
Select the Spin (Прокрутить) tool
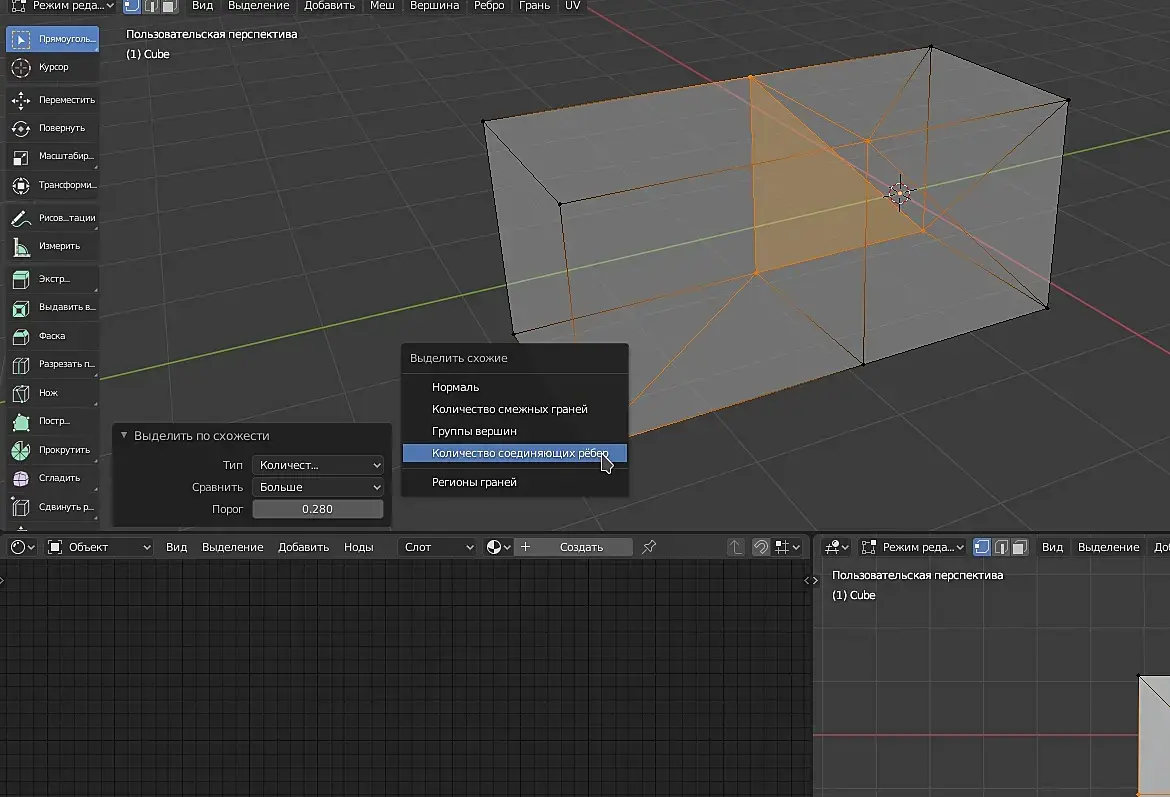(x=52, y=450)
